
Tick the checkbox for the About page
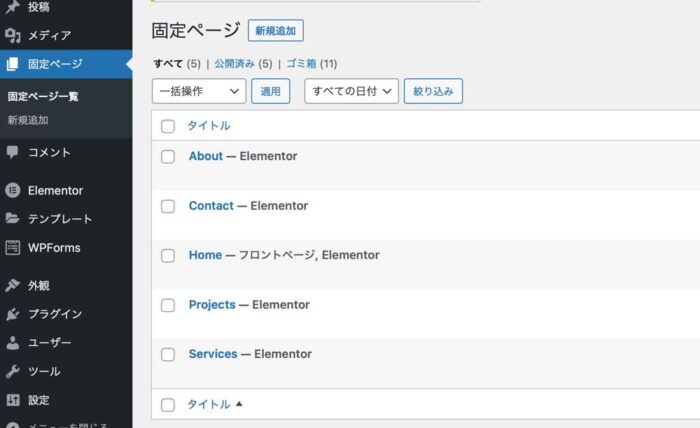click(x=168, y=157)
